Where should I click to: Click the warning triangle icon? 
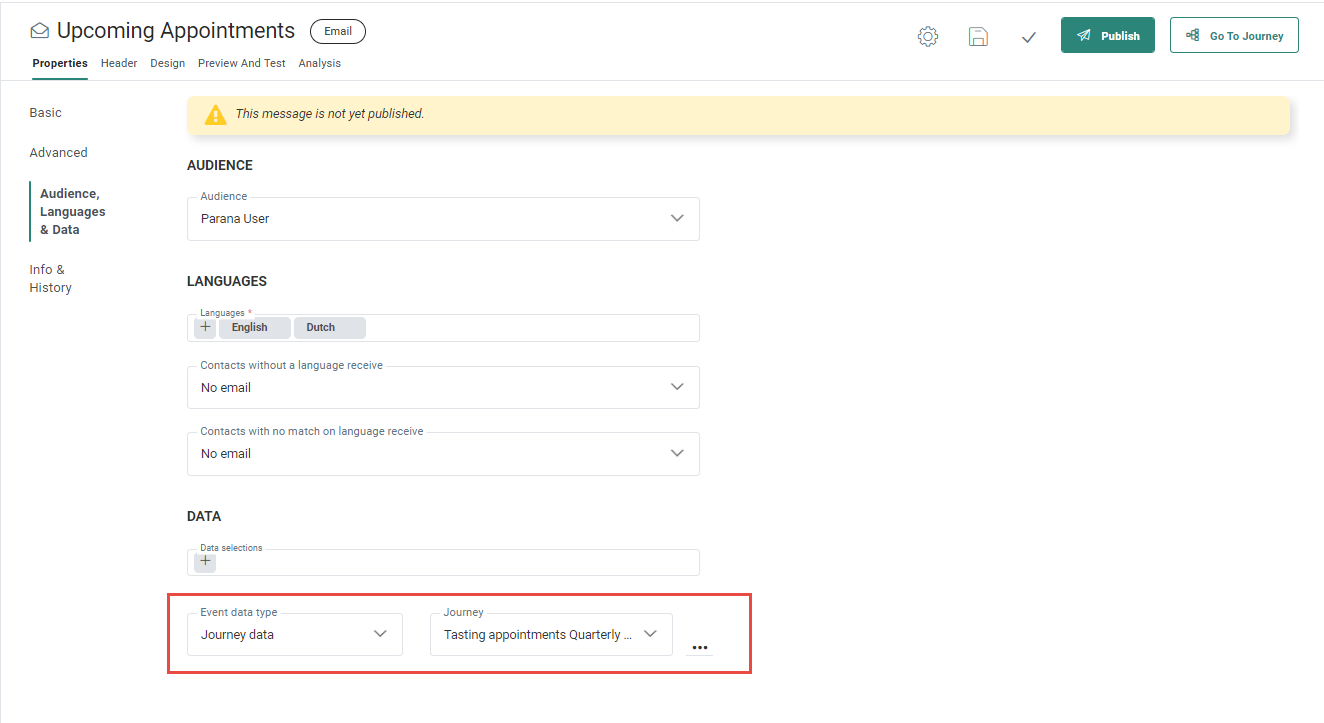point(215,115)
